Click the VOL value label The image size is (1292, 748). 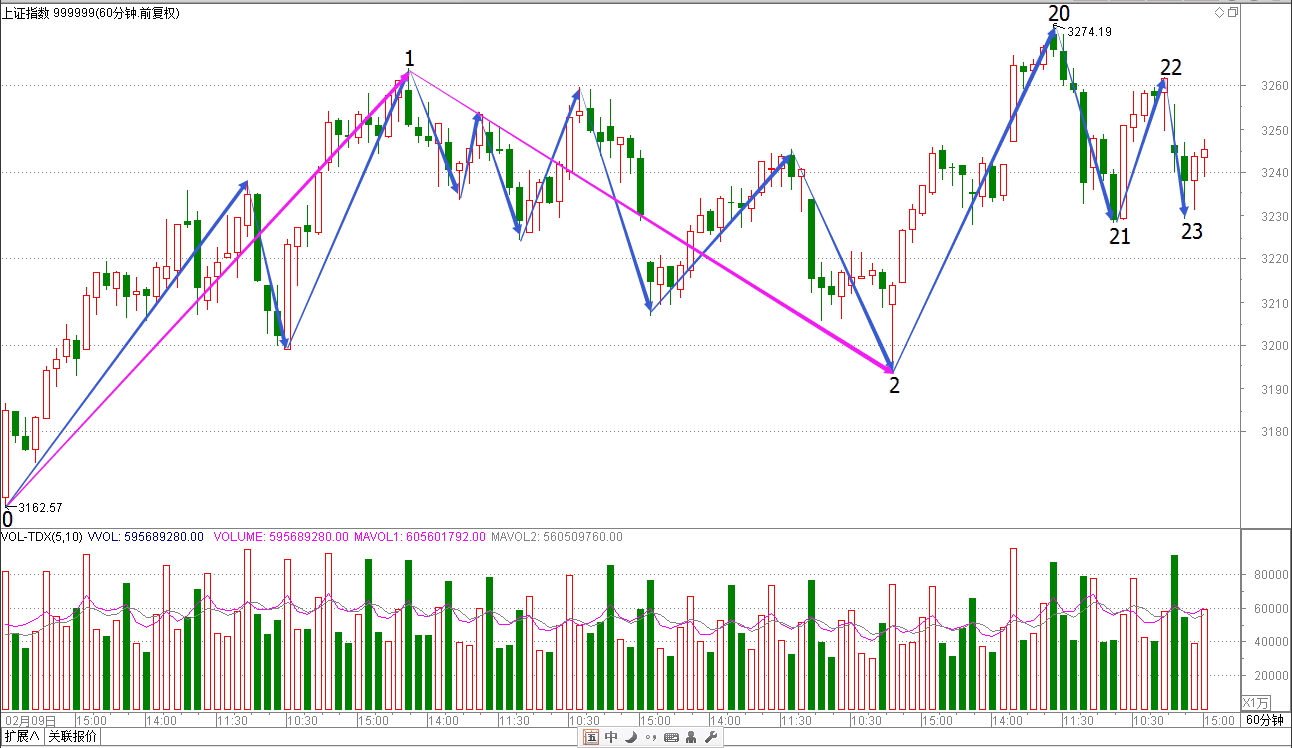pos(146,537)
